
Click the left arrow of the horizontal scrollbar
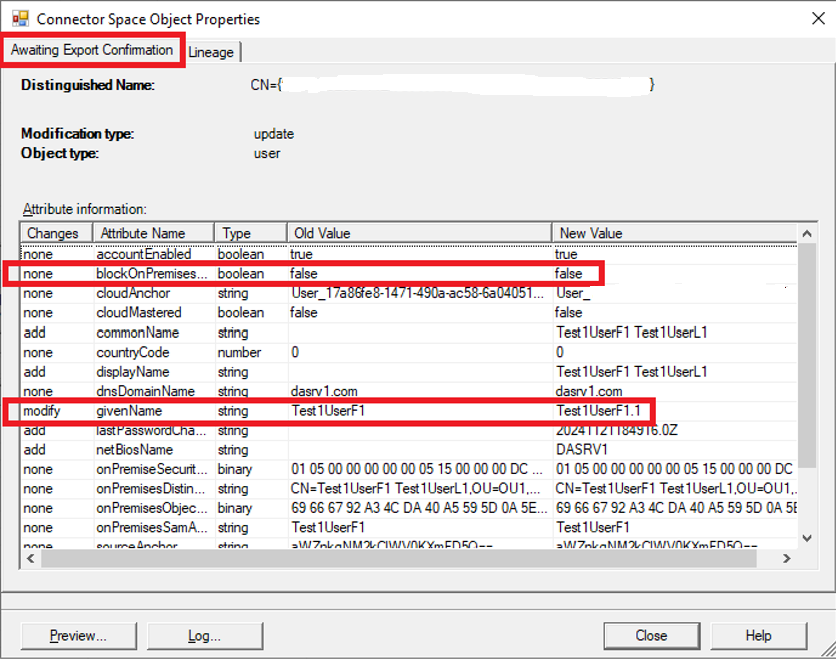(x=31, y=558)
